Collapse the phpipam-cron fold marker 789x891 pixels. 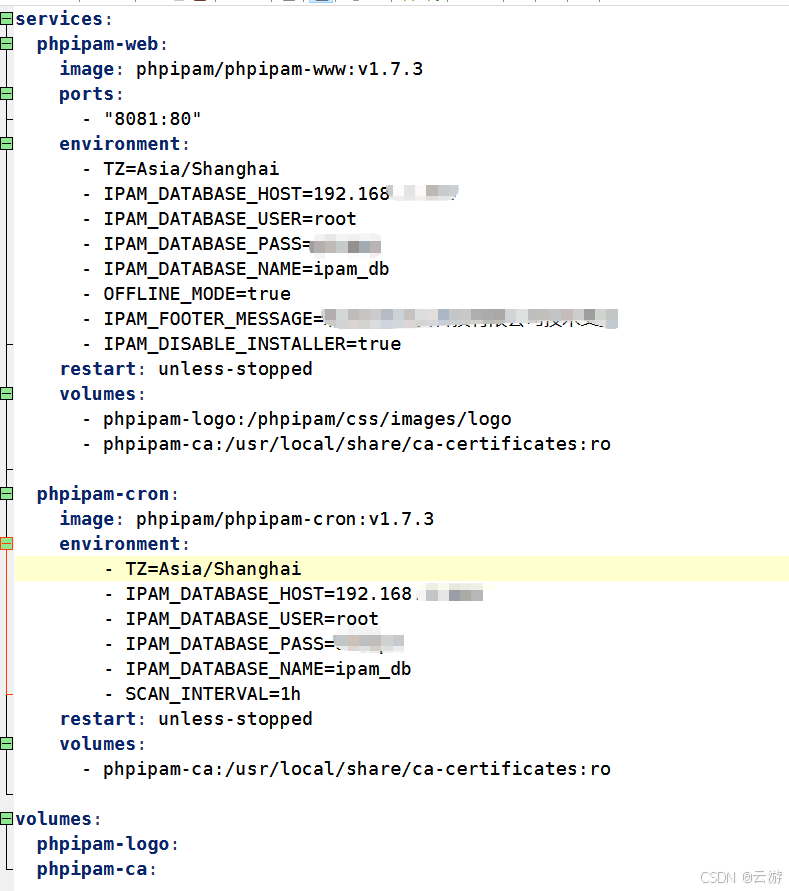6,494
